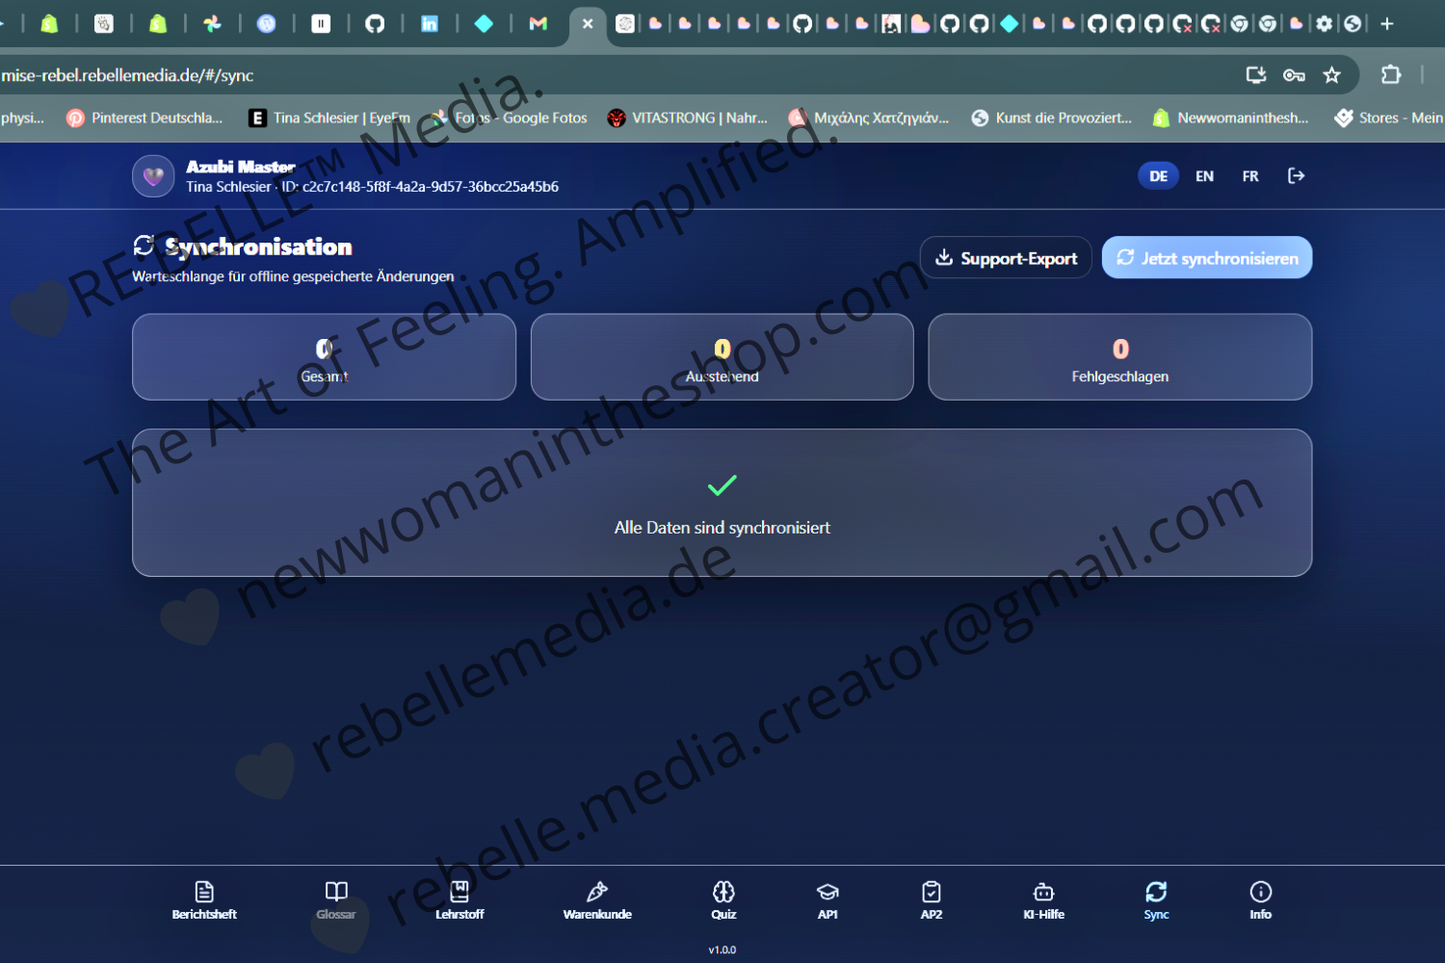1445x963 pixels.
Task: Open the KI-Hilfe assistant
Action: 1044,898
